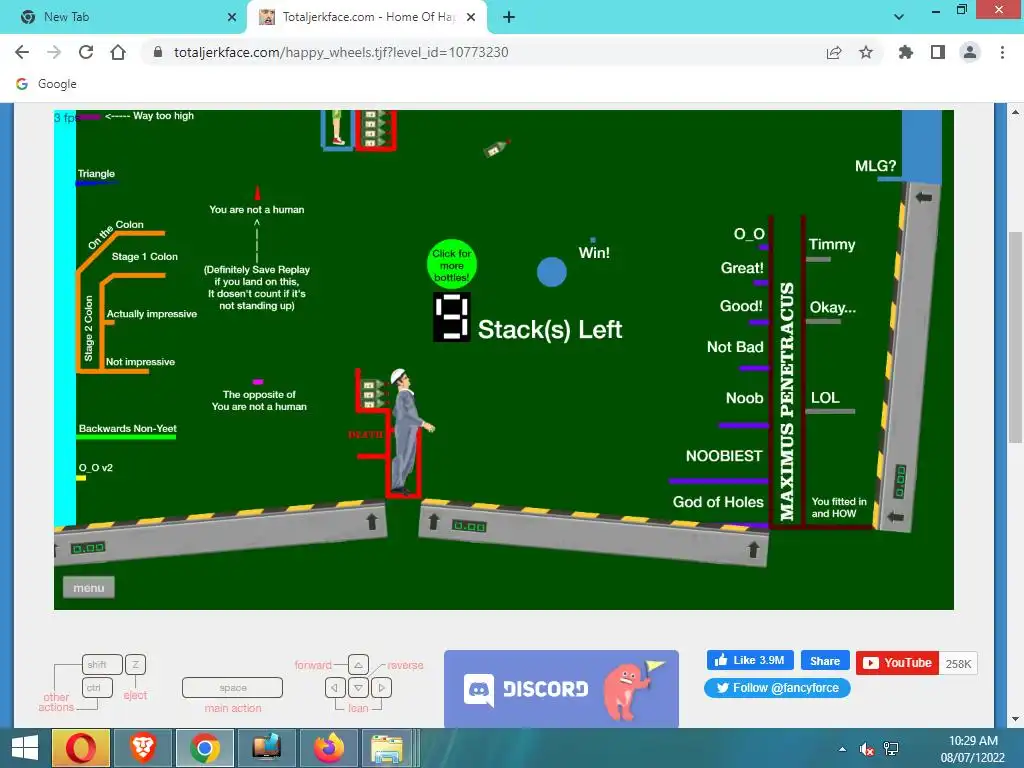
Task: Click the scrollbar down arrow
Action: [x=1015, y=718]
